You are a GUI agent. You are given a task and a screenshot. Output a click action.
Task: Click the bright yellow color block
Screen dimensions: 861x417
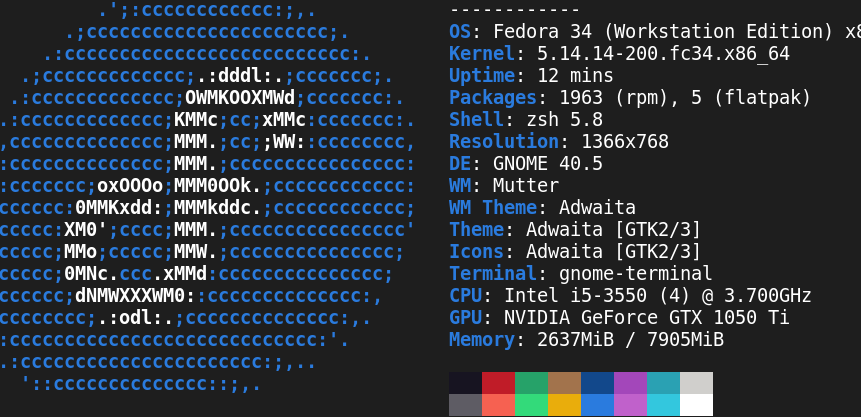[x=564, y=405]
